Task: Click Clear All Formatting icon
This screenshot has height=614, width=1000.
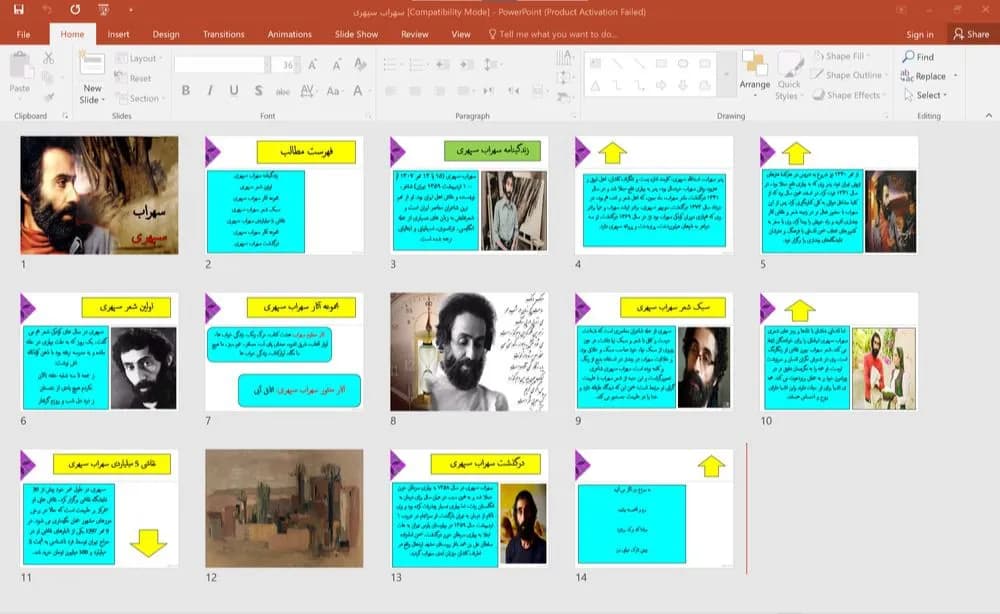Action: click(360, 64)
